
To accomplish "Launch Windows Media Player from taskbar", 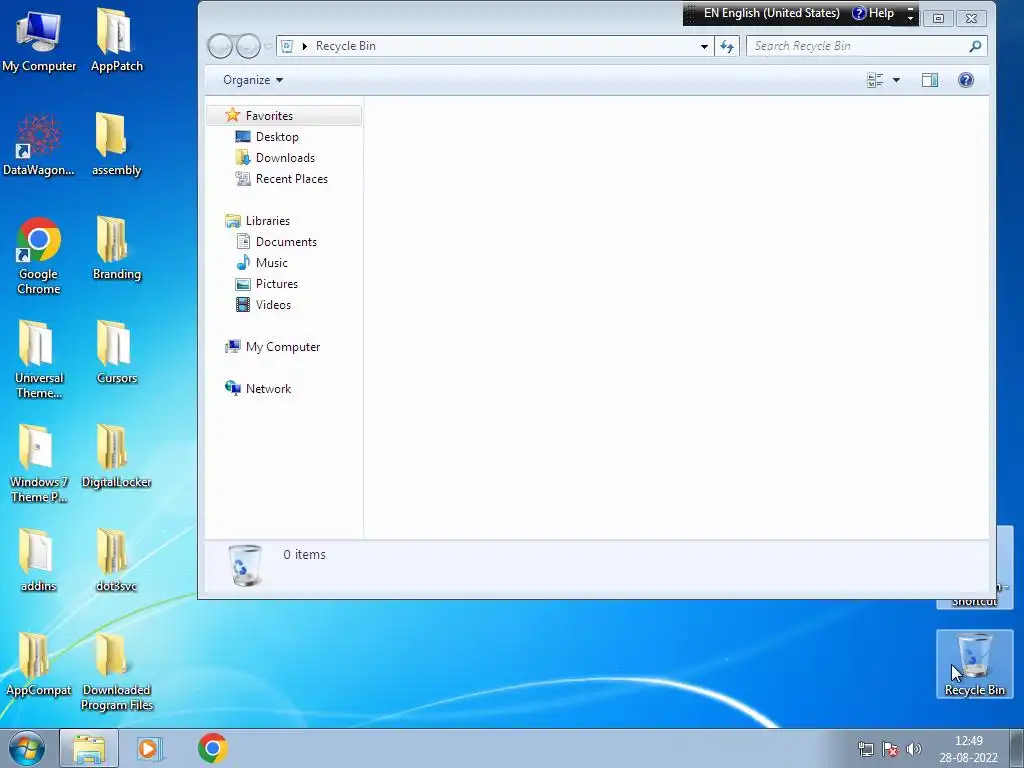I will (x=149, y=748).
